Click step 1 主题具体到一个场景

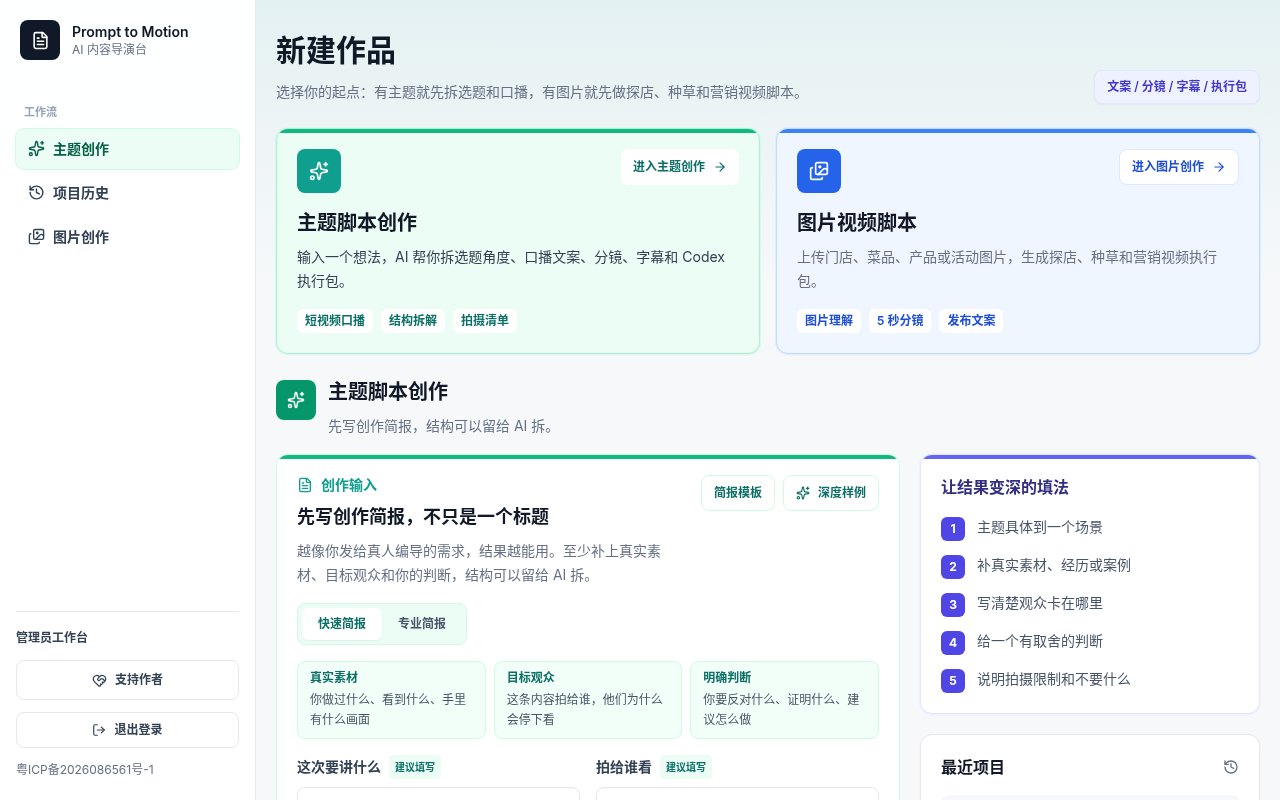1090,528
